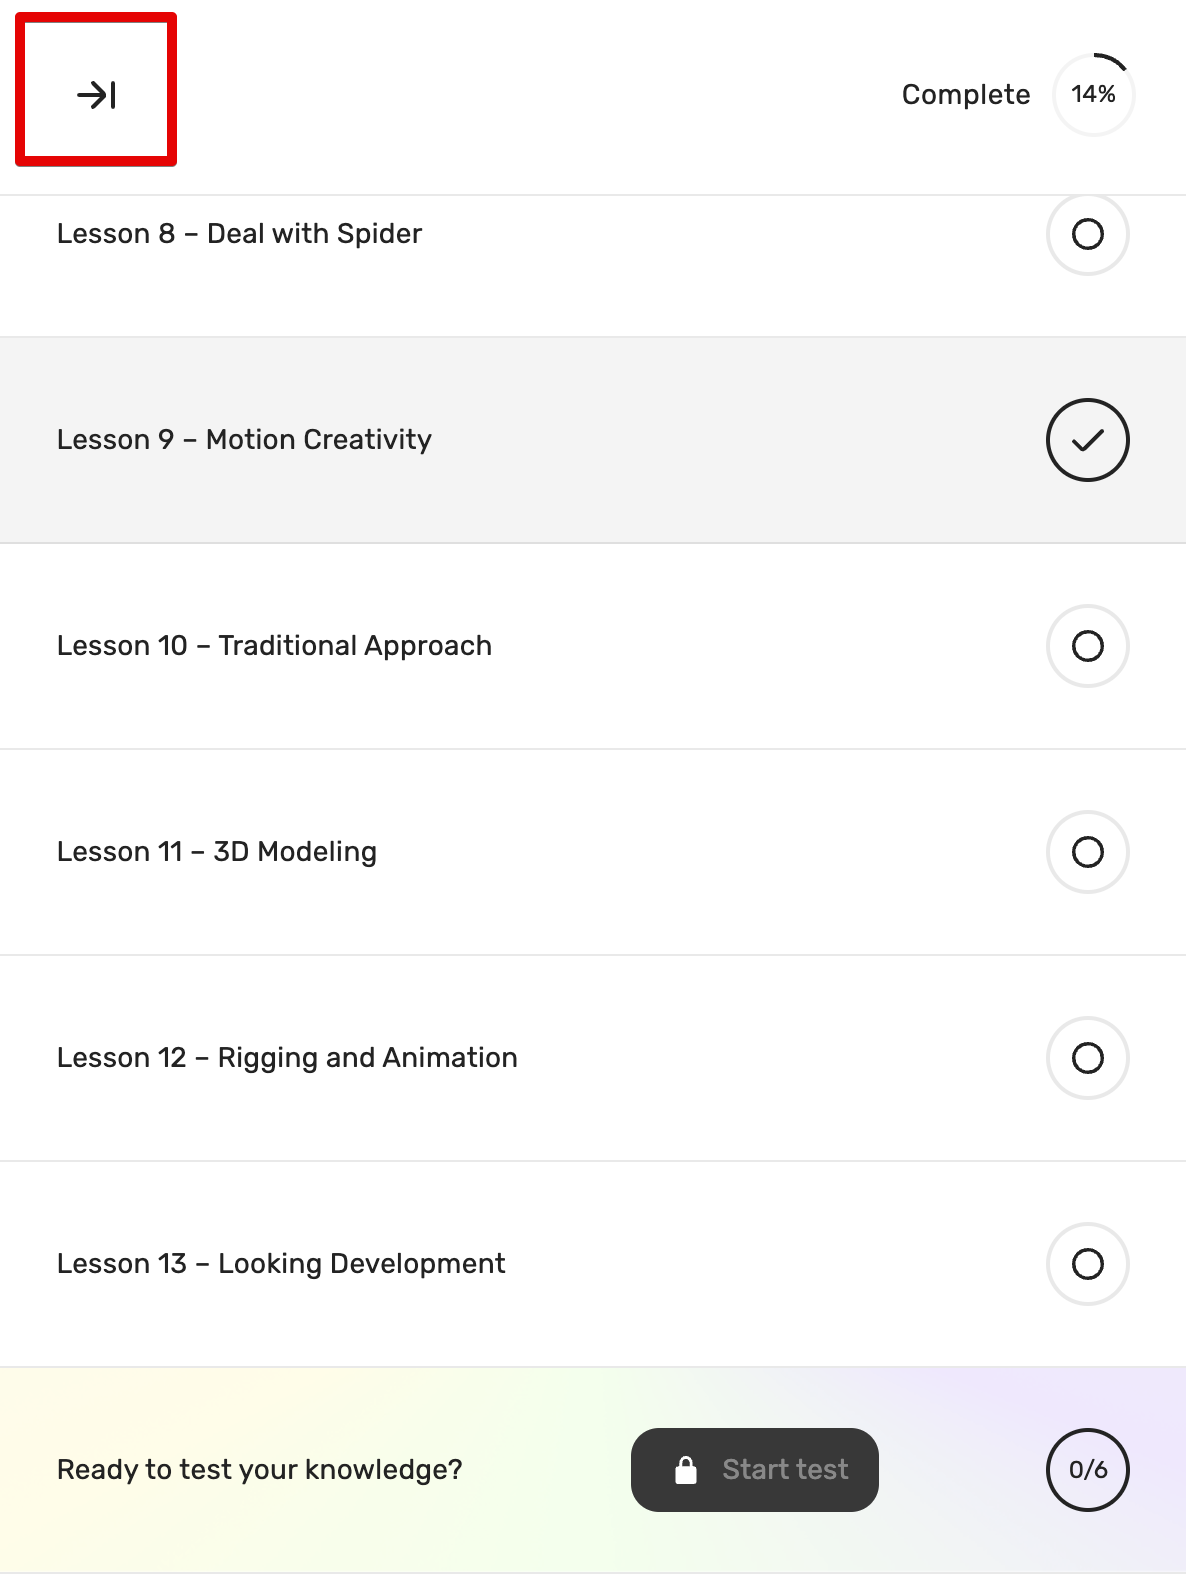Toggle completion circle for Lesson 11 3D Modeling
The width and height of the screenshot is (1186, 1574).
[x=1087, y=852]
